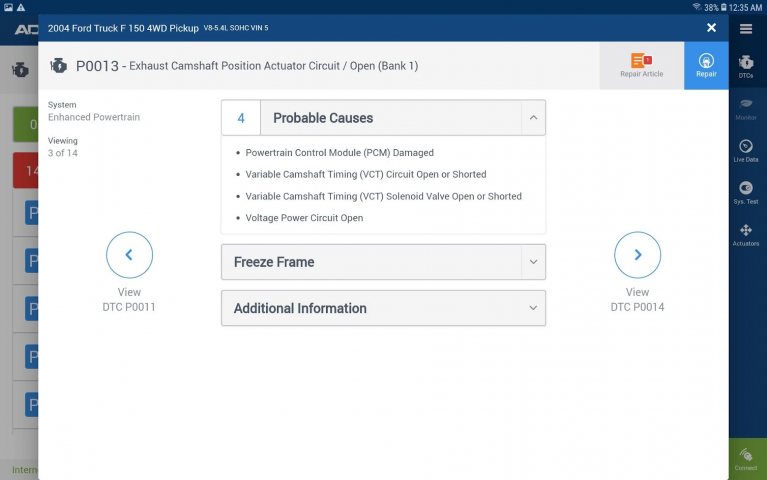The height and width of the screenshot is (480, 767).
Task: Expand the Freeze Frame section
Action: coord(533,262)
